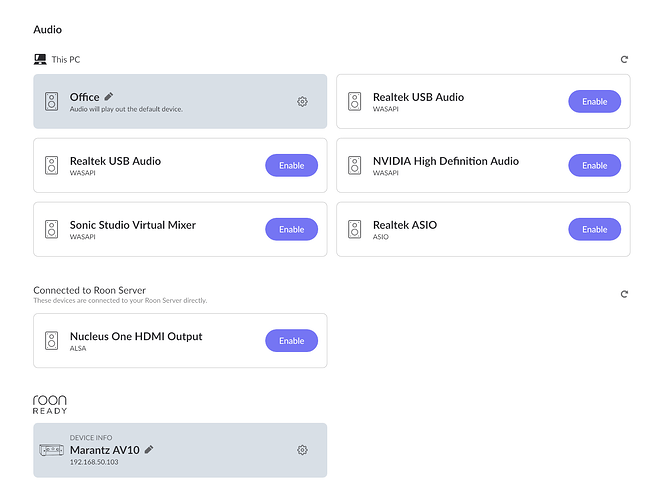This screenshot has height=500, width=661.
Task: Refresh the Connected to Roon Server list
Action: coord(624,295)
